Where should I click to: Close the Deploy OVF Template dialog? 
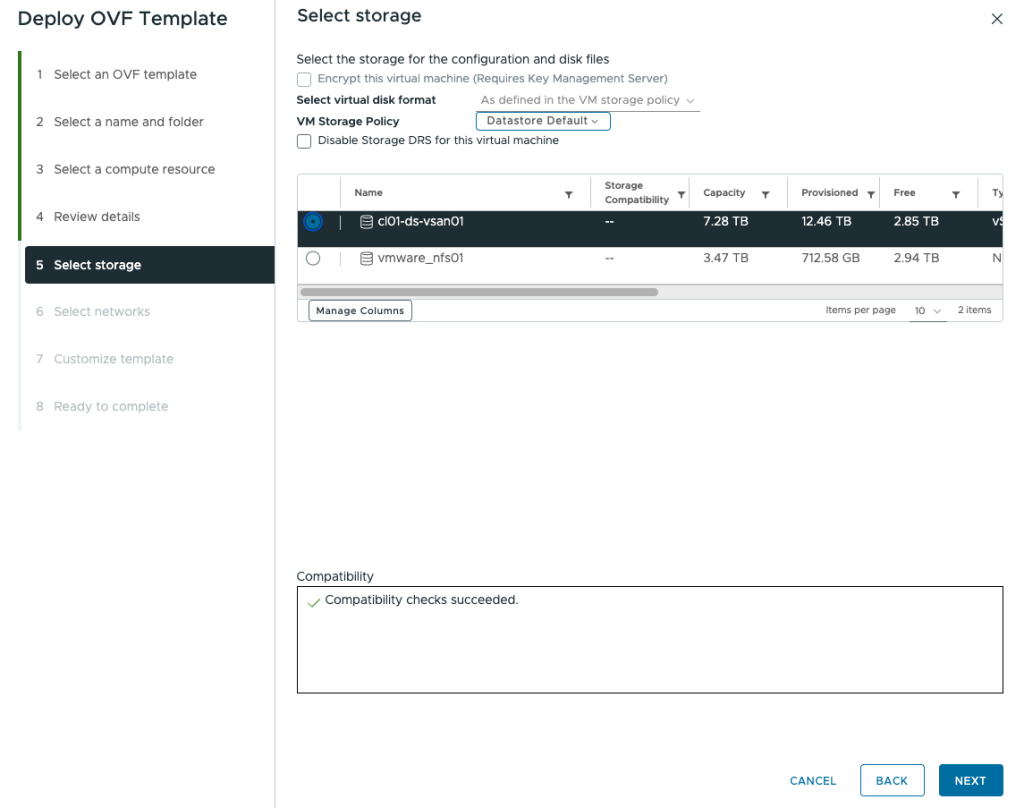tap(996, 19)
